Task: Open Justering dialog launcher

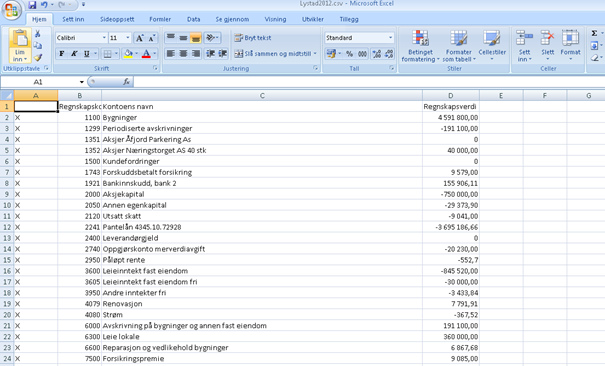Action: click(316, 68)
